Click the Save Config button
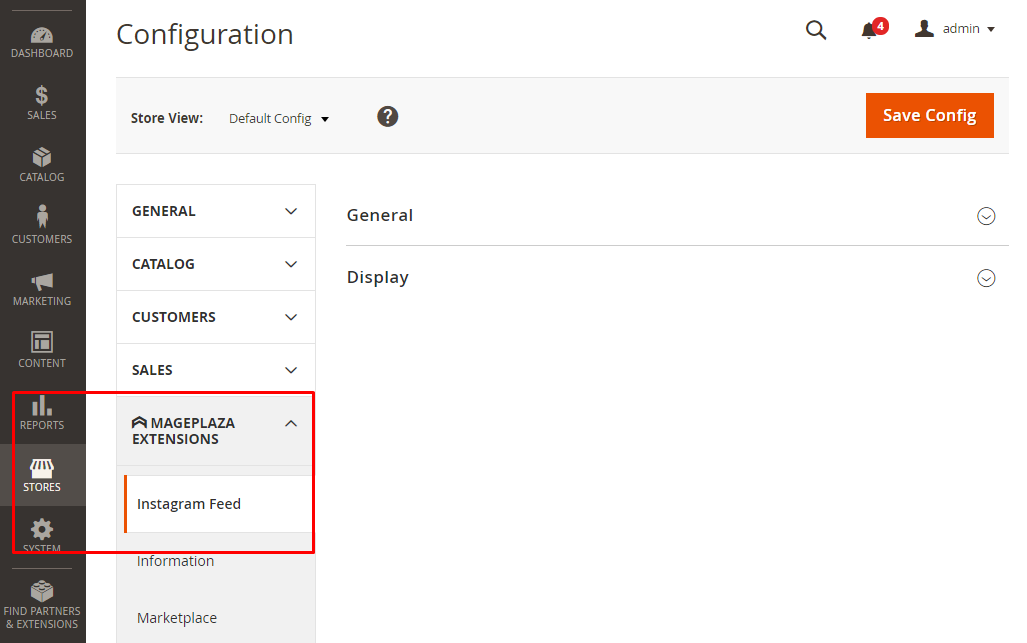Screen dimensions: 1027x643 (929, 115)
